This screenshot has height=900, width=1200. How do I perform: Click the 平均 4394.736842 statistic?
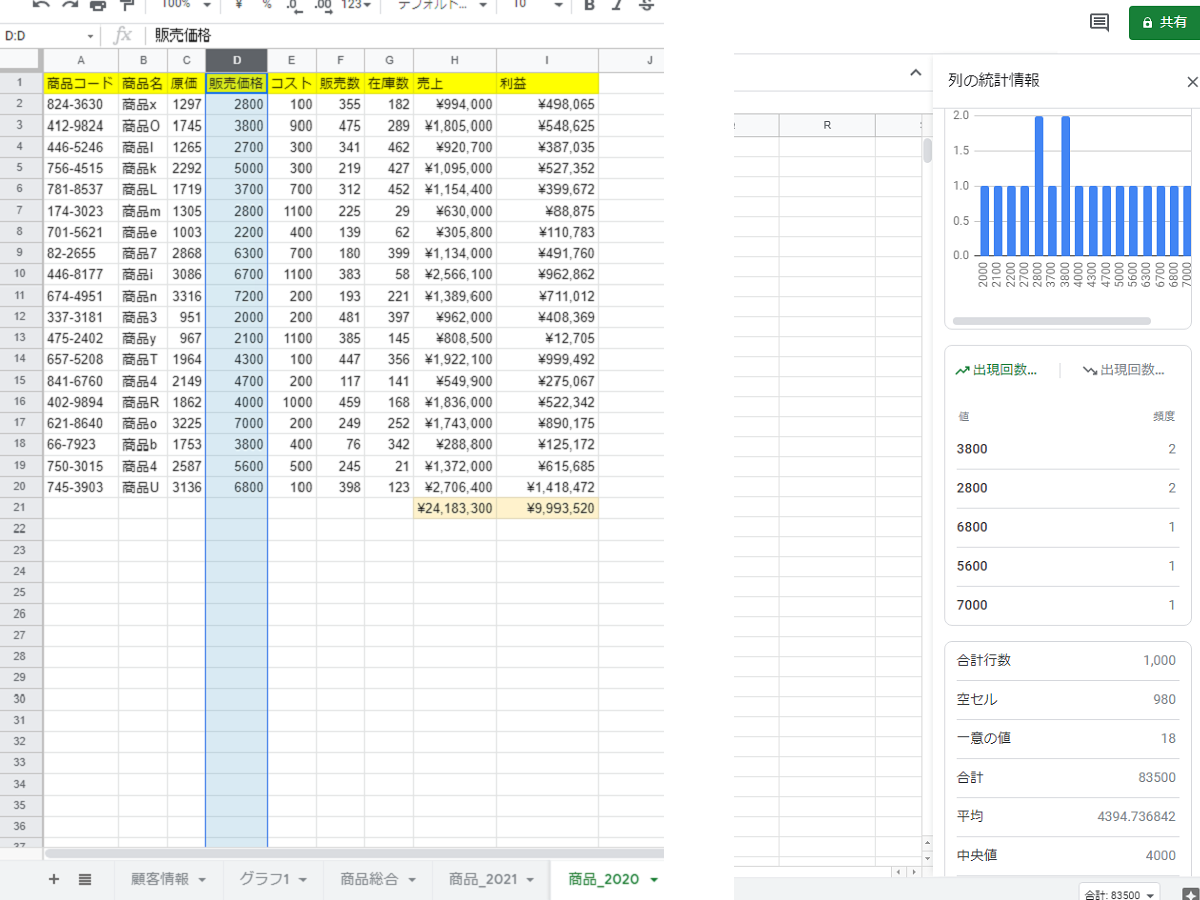point(1066,816)
